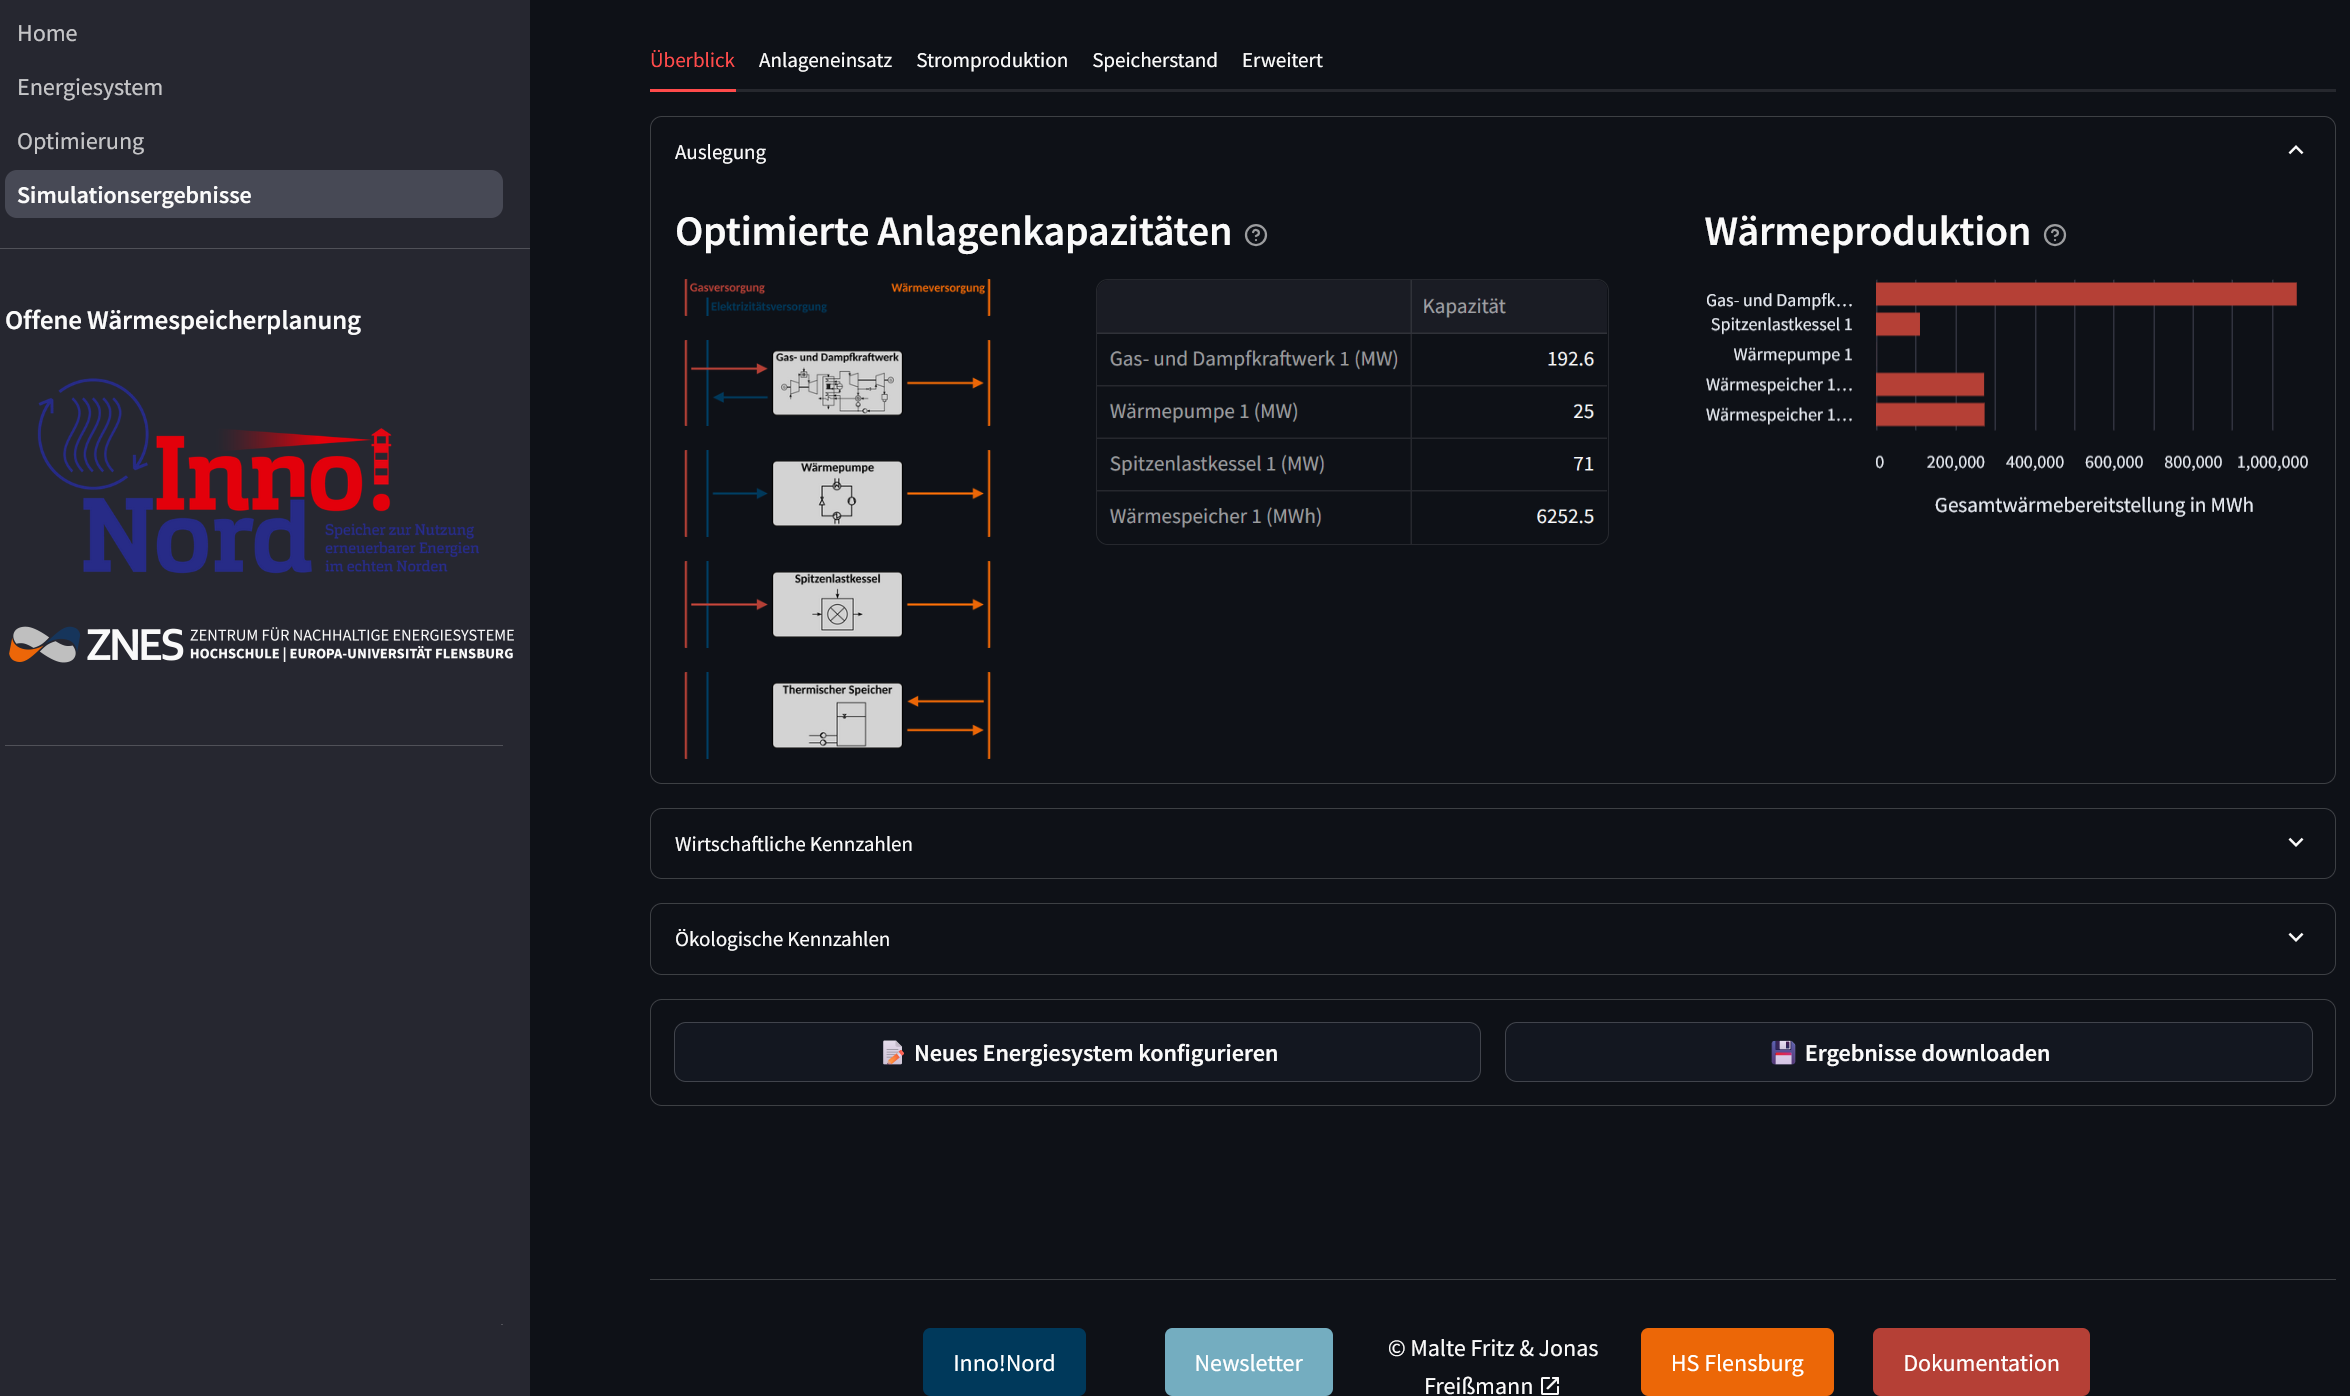This screenshot has width=2350, height=1396.
Task: Click Elektrizitätsversorgung legend label in diagram
Action: coord(769,307)
